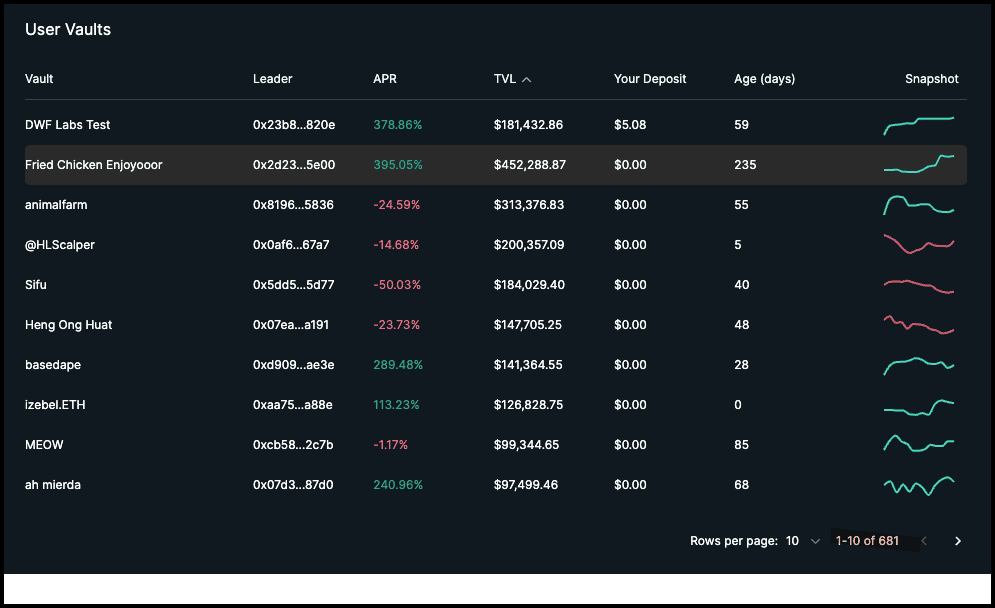This screenshot has width=995, height=608.
Task: Sort by Your Deposit column header
Action: click(x=650, y=79)
